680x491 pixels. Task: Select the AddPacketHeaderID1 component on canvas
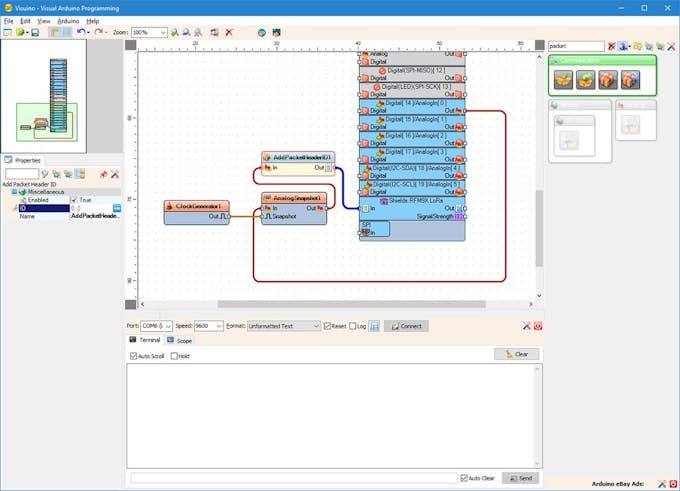(298, 163)
